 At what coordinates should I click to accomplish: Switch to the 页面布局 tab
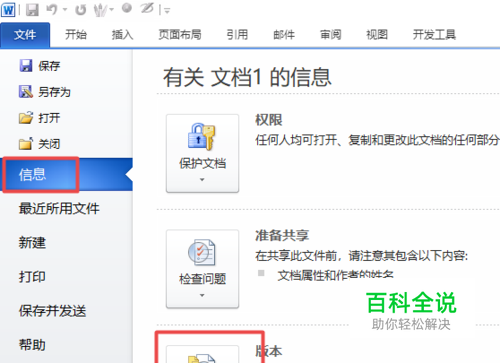tap(180, 35)
